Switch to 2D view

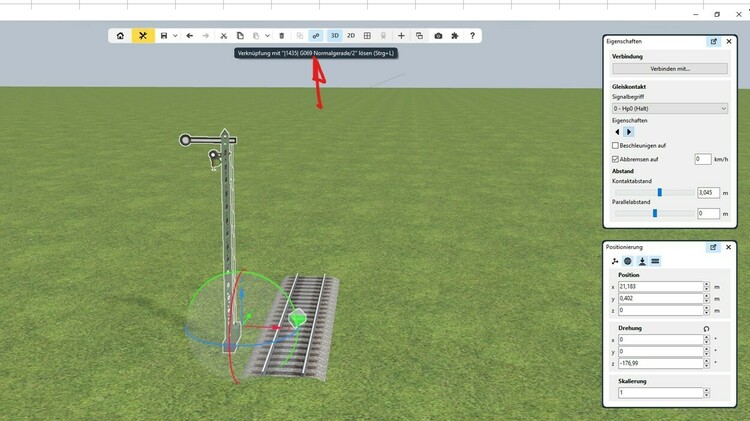click(351, 36)
